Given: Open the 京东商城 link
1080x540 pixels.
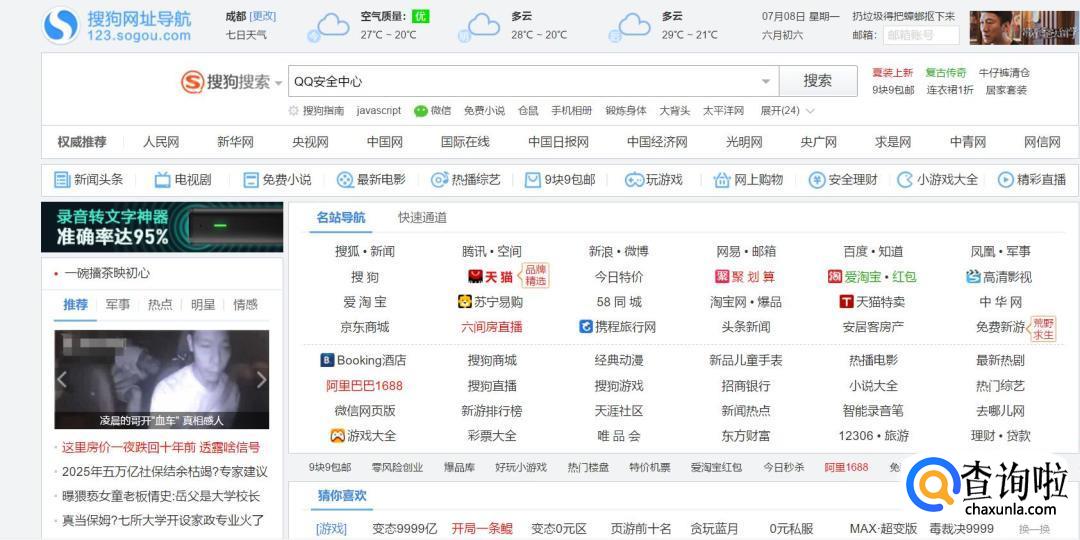Looking at the screenshot, I should (x=364, y=327).
